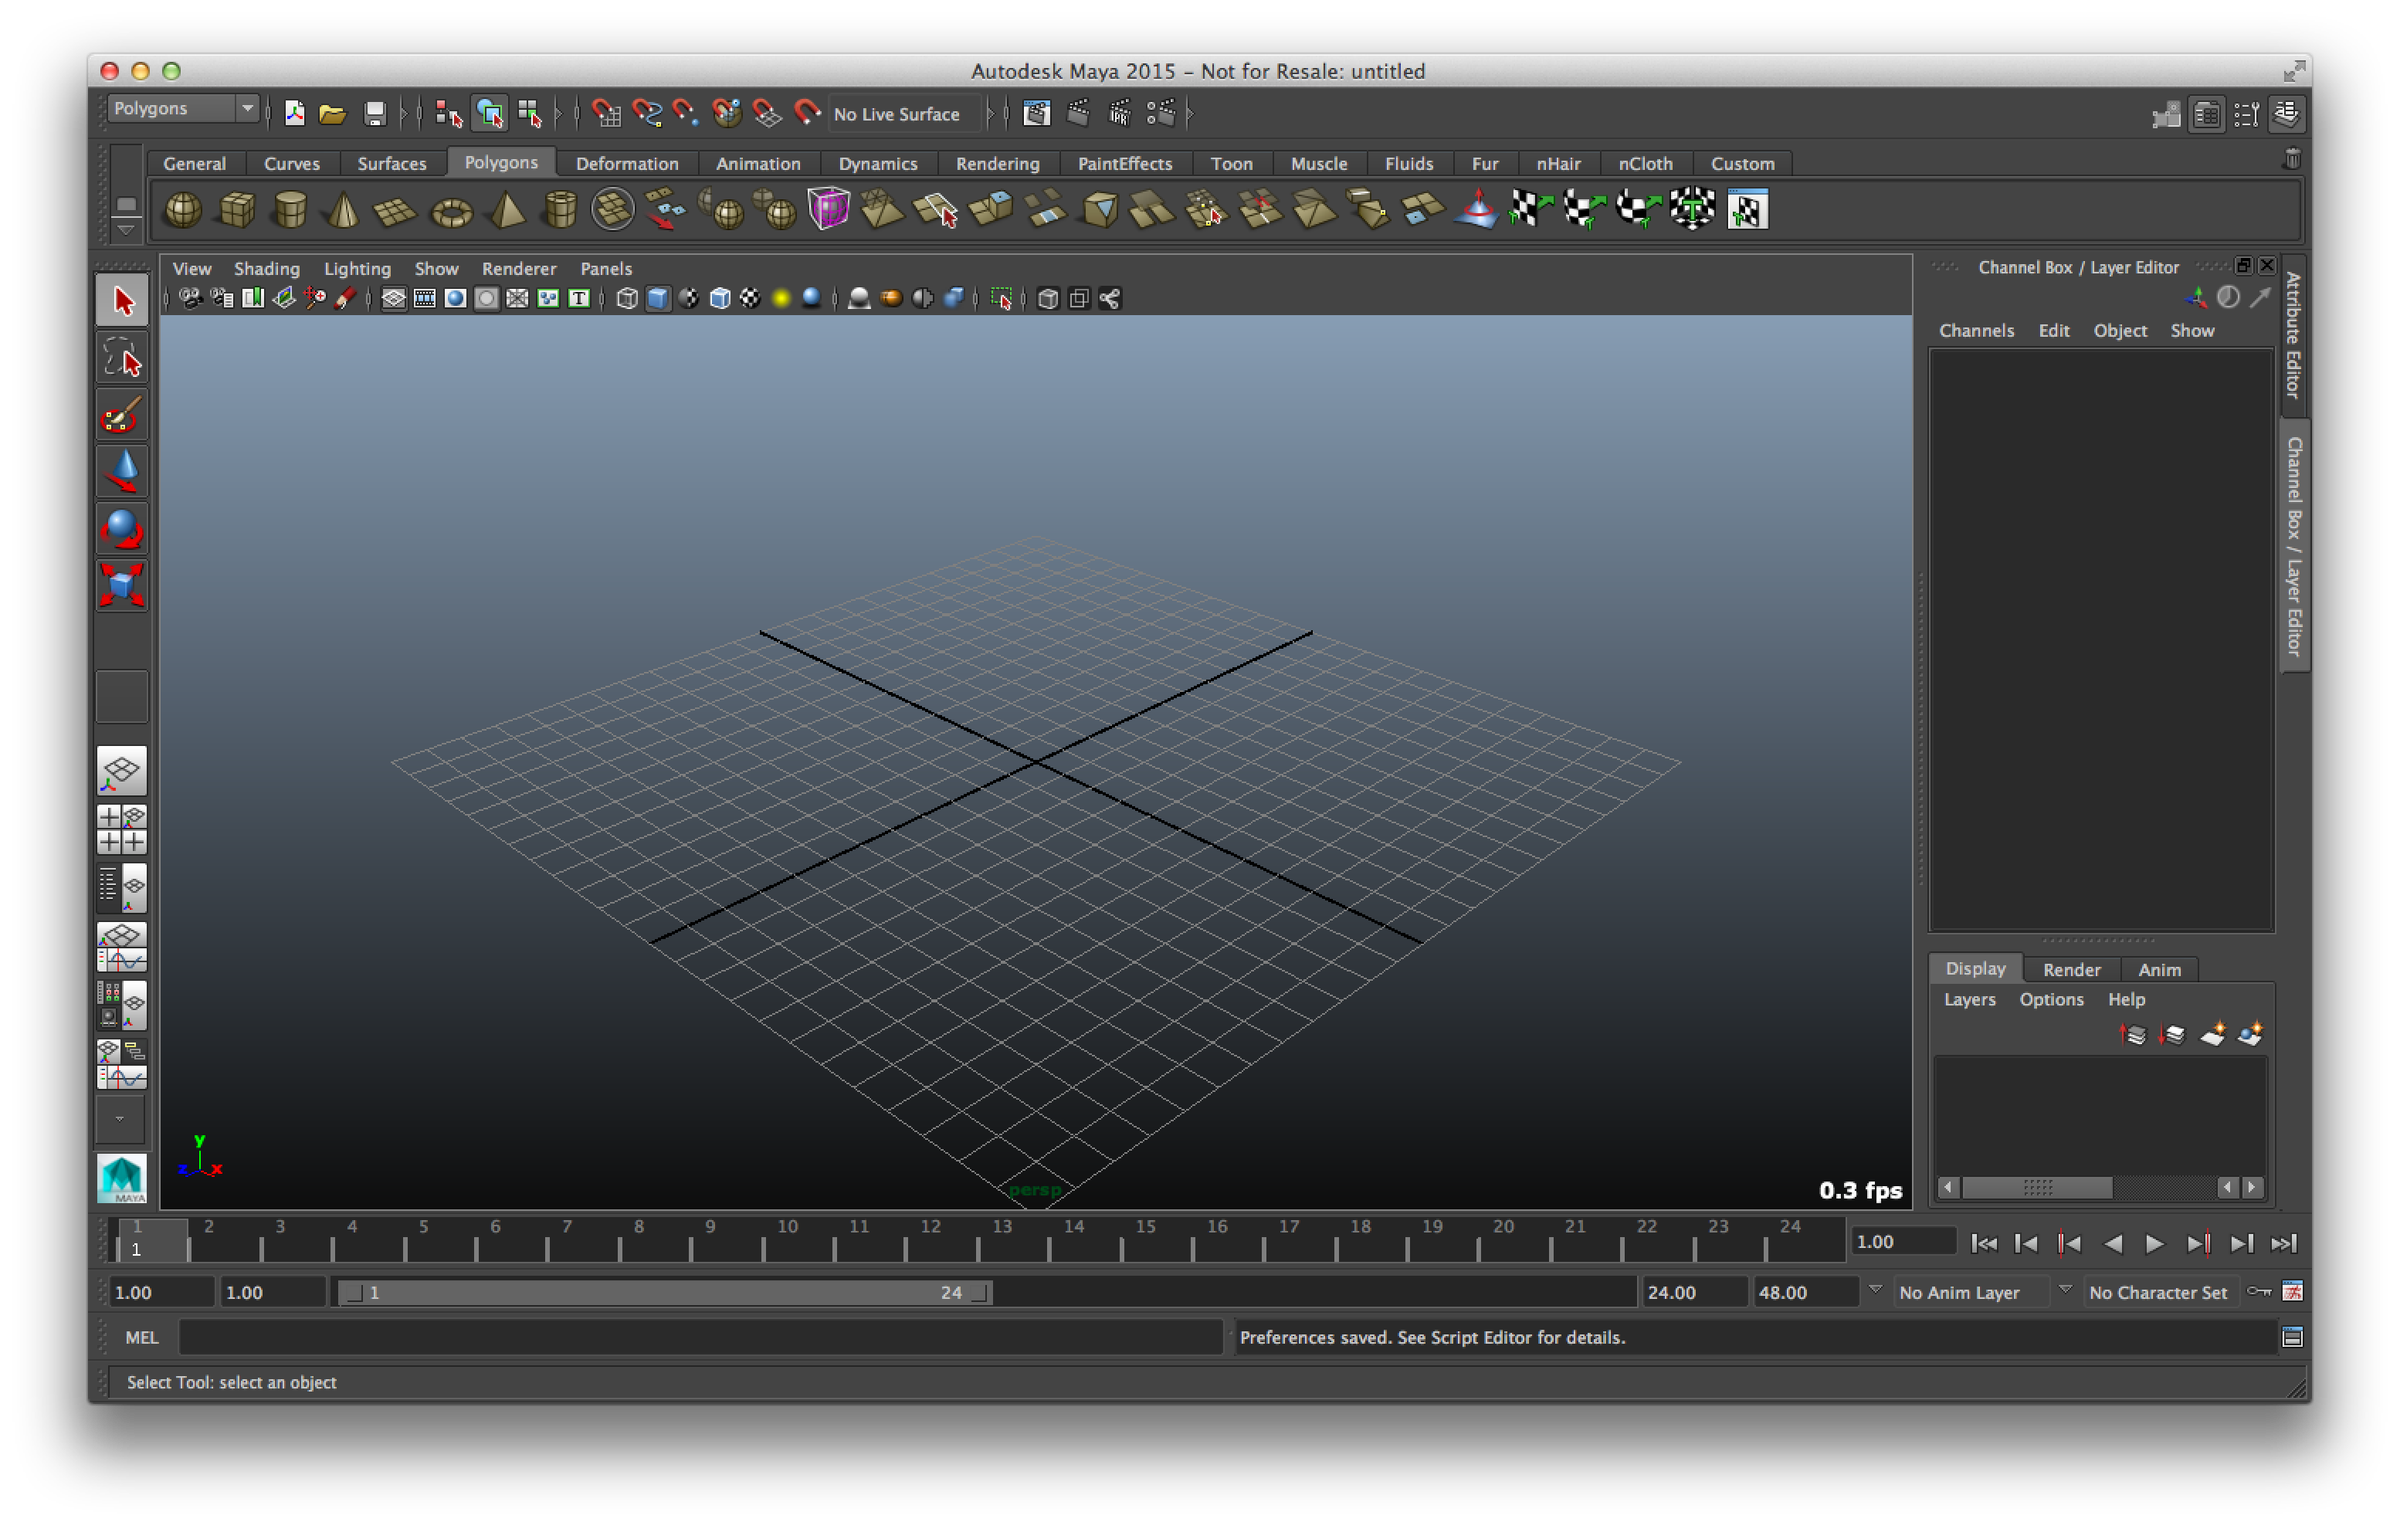The width and height of the screenshot is (2400, 1526).
Task: Toggle wireframe display in the viewport
Action: 625,297
